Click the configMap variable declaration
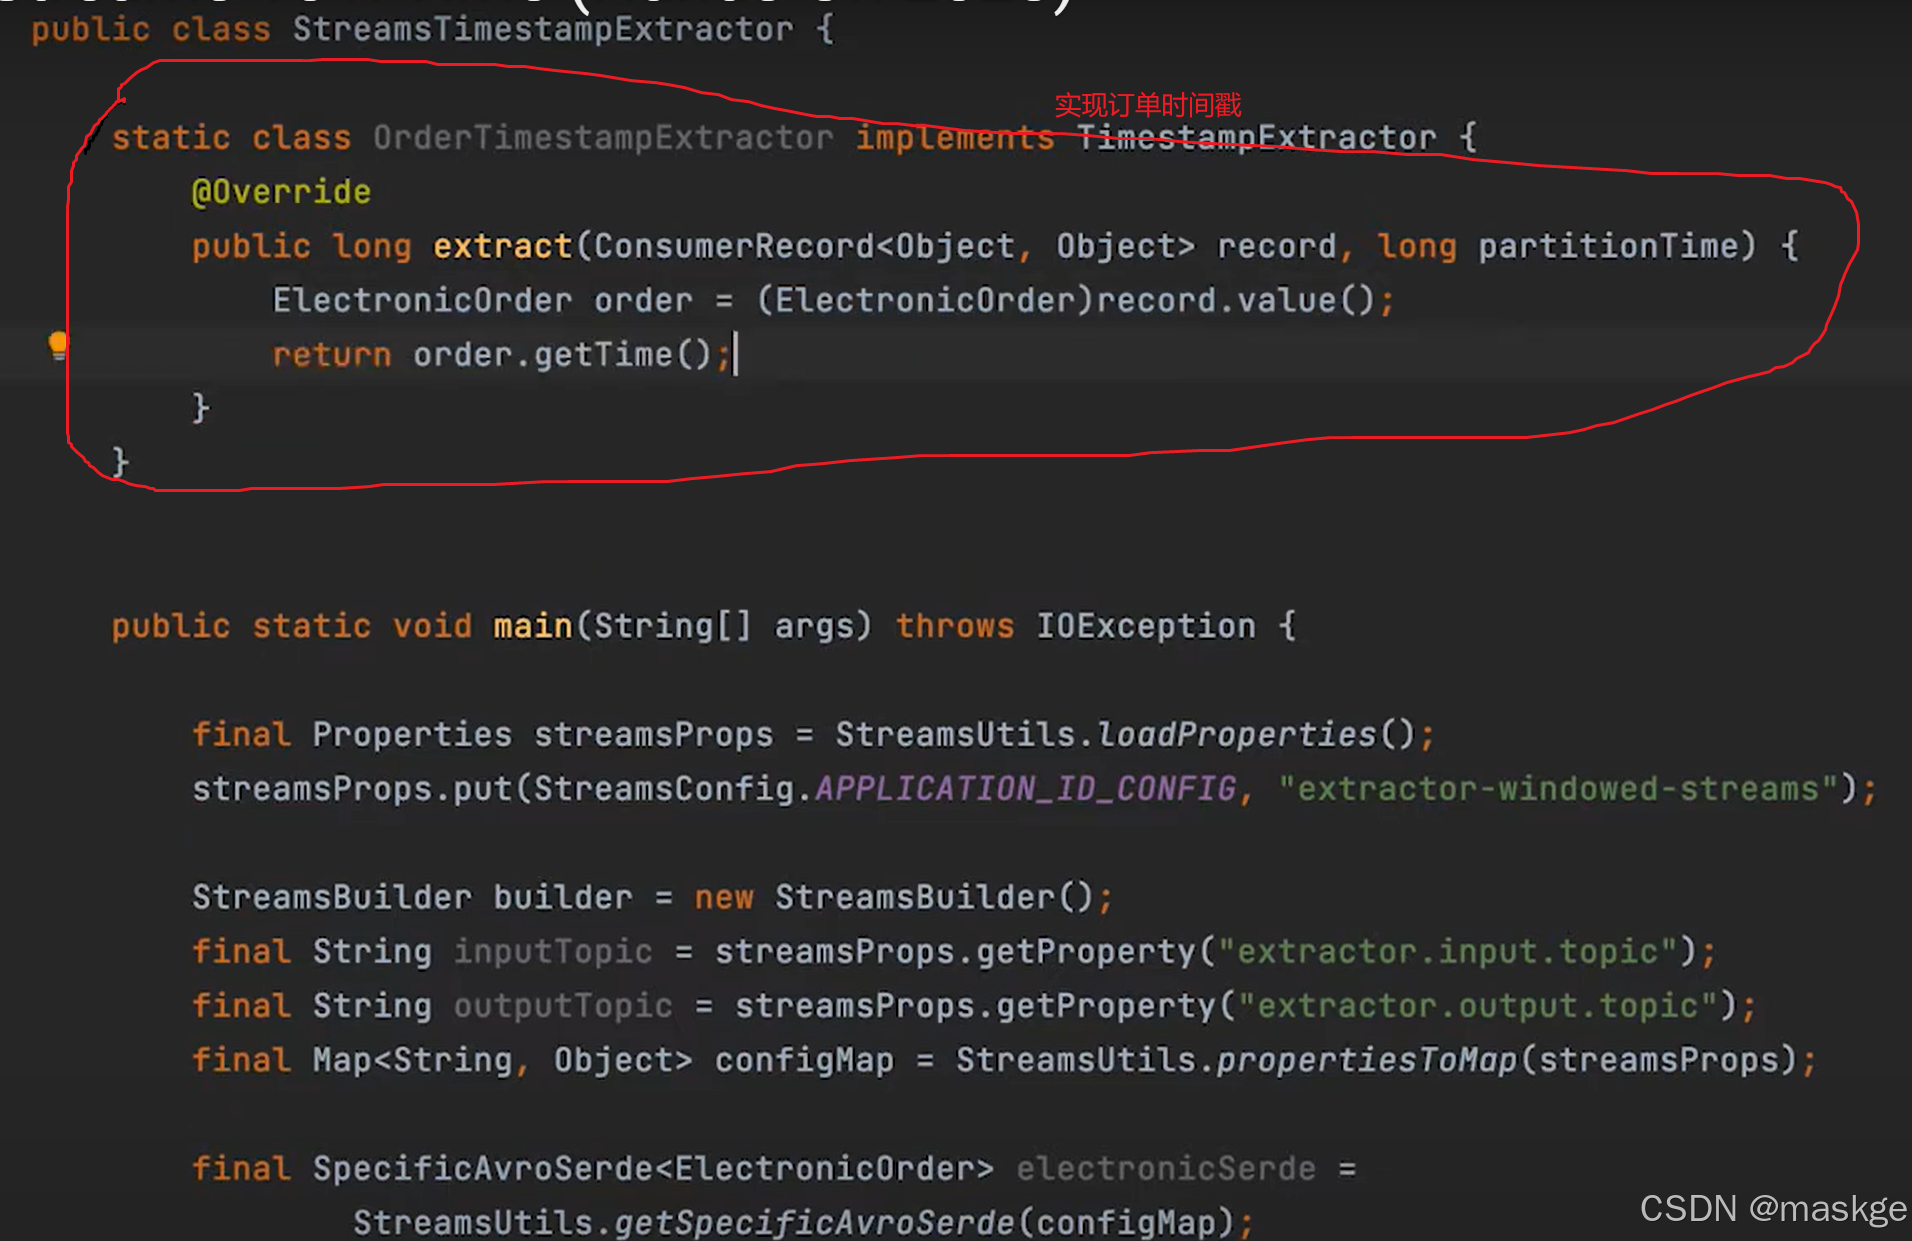 click(x=804, y=1060)
